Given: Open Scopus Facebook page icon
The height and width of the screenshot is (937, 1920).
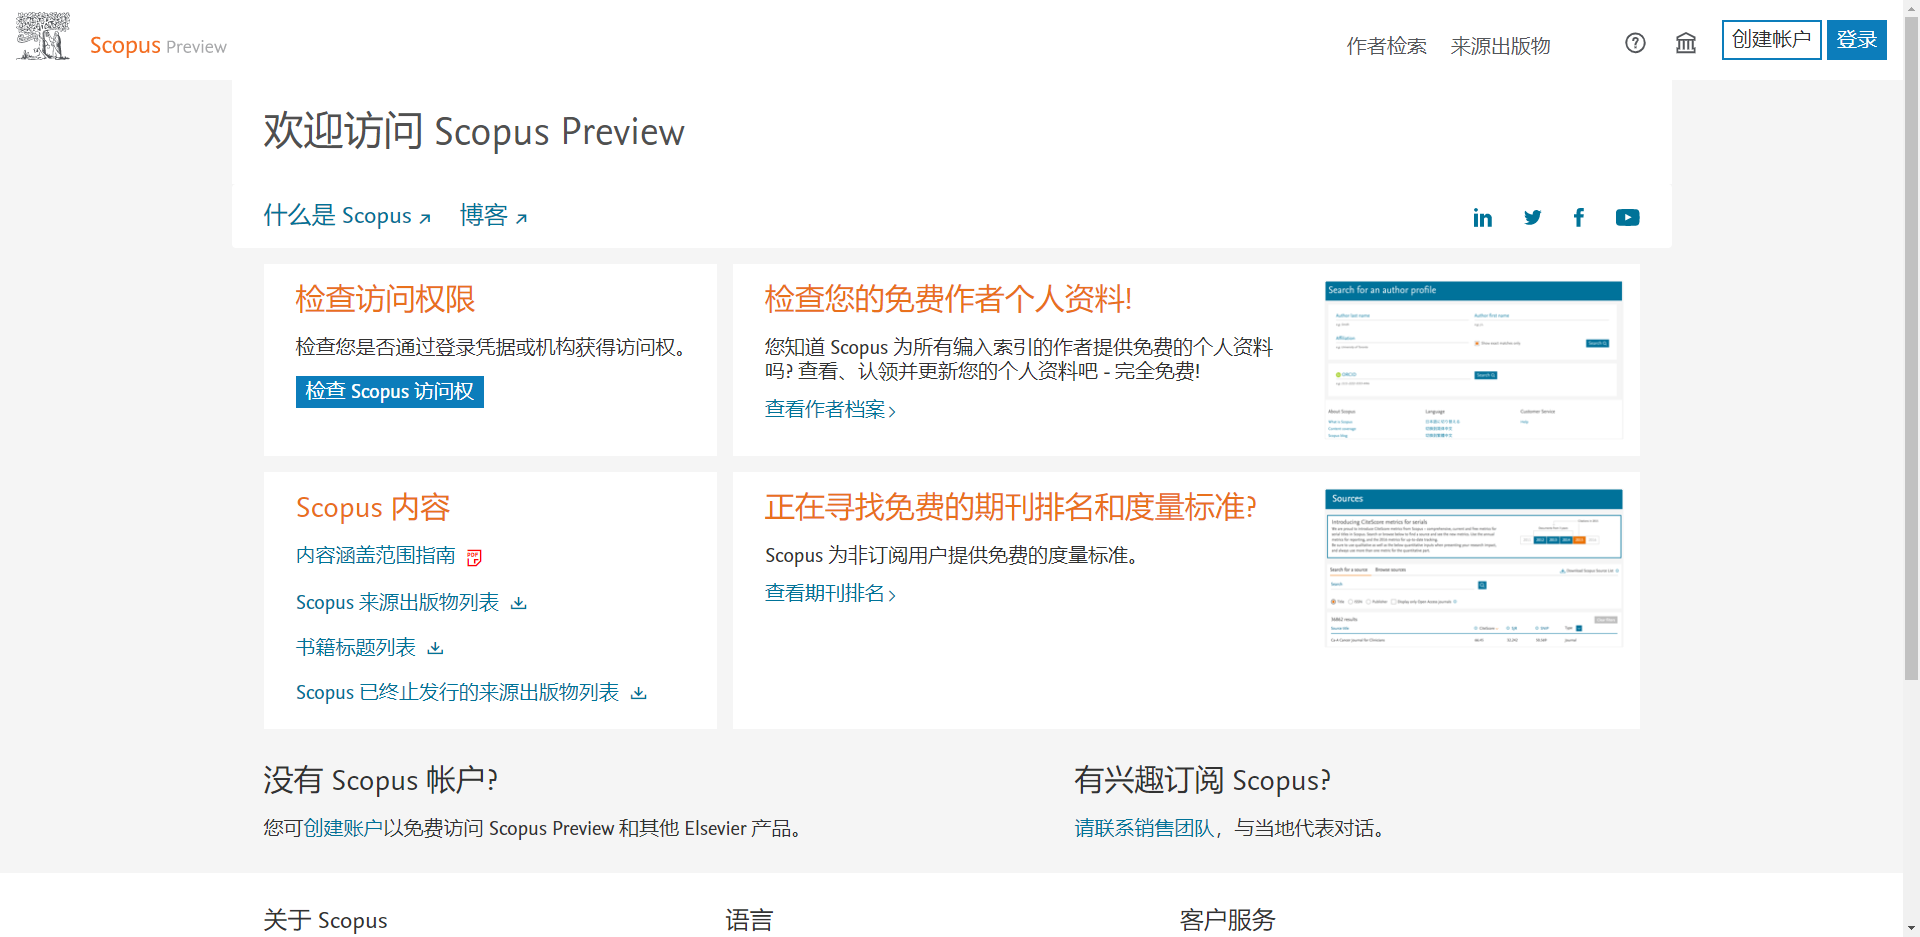Looking at the screenshot, I should tap(1579, 217).
